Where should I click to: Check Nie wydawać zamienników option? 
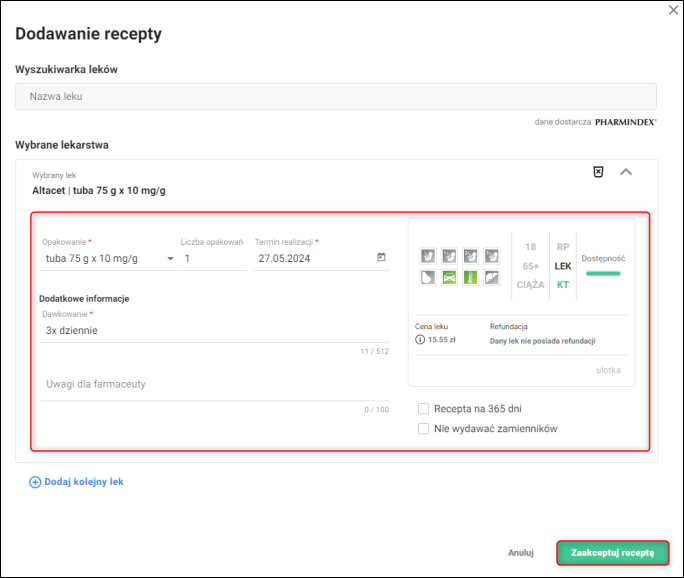tap(424, 428)
